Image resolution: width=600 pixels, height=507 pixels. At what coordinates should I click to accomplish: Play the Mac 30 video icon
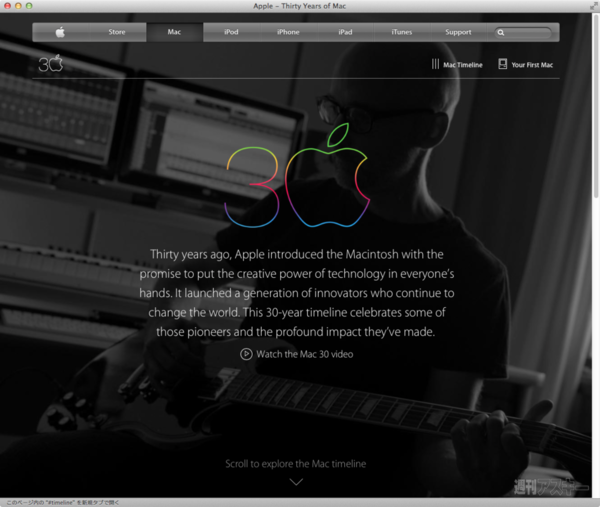[246, 354]
